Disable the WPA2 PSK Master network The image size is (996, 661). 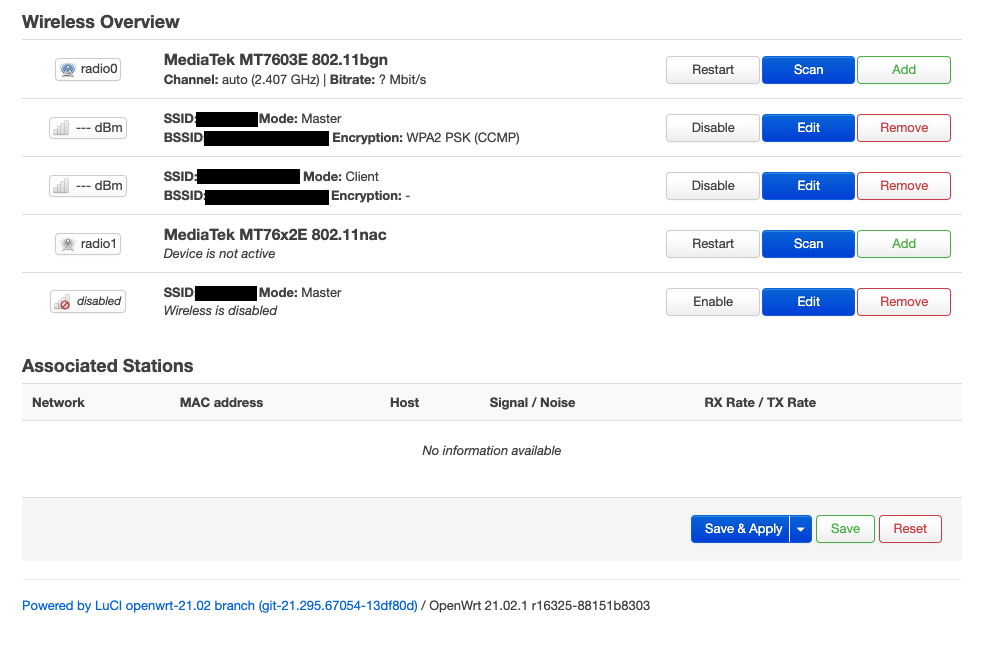point(713,128)
